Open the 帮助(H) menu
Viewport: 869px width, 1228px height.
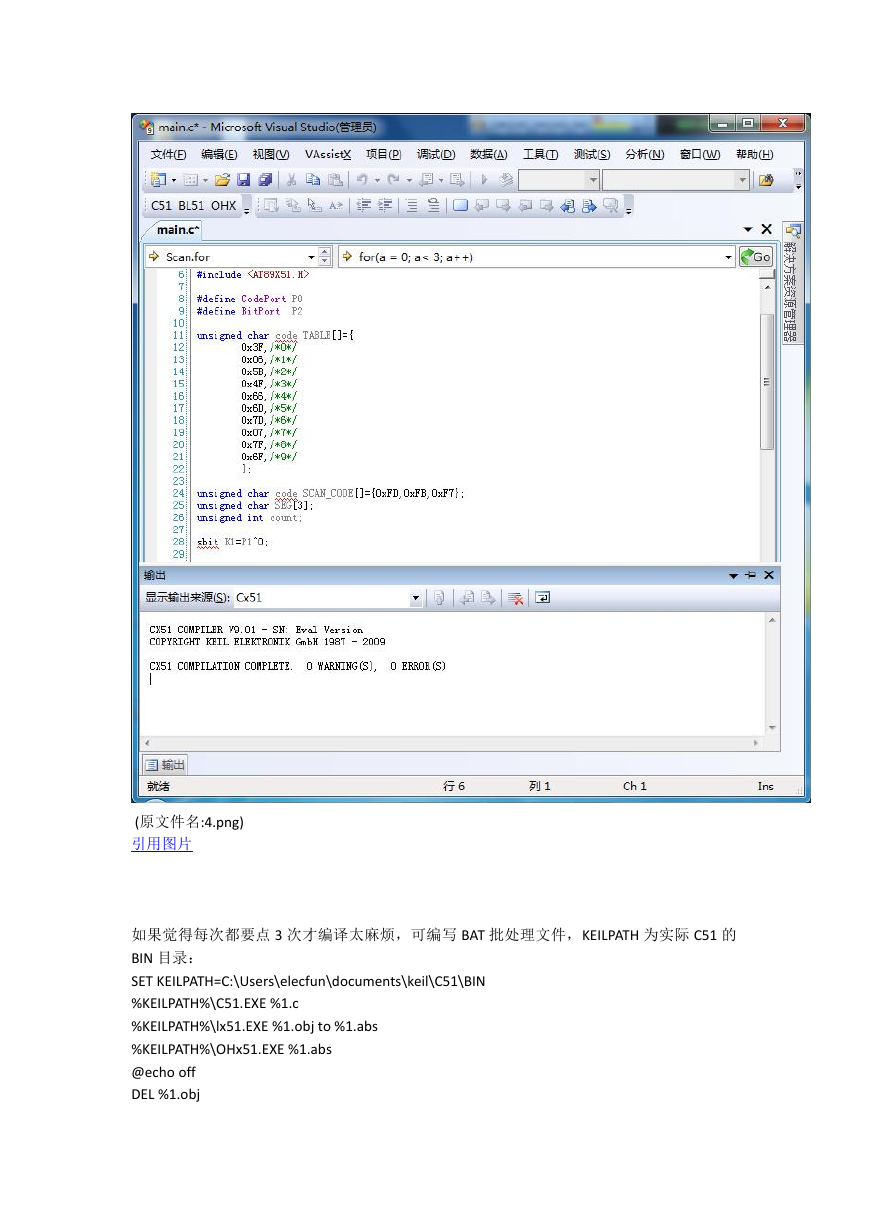point(755,154)
